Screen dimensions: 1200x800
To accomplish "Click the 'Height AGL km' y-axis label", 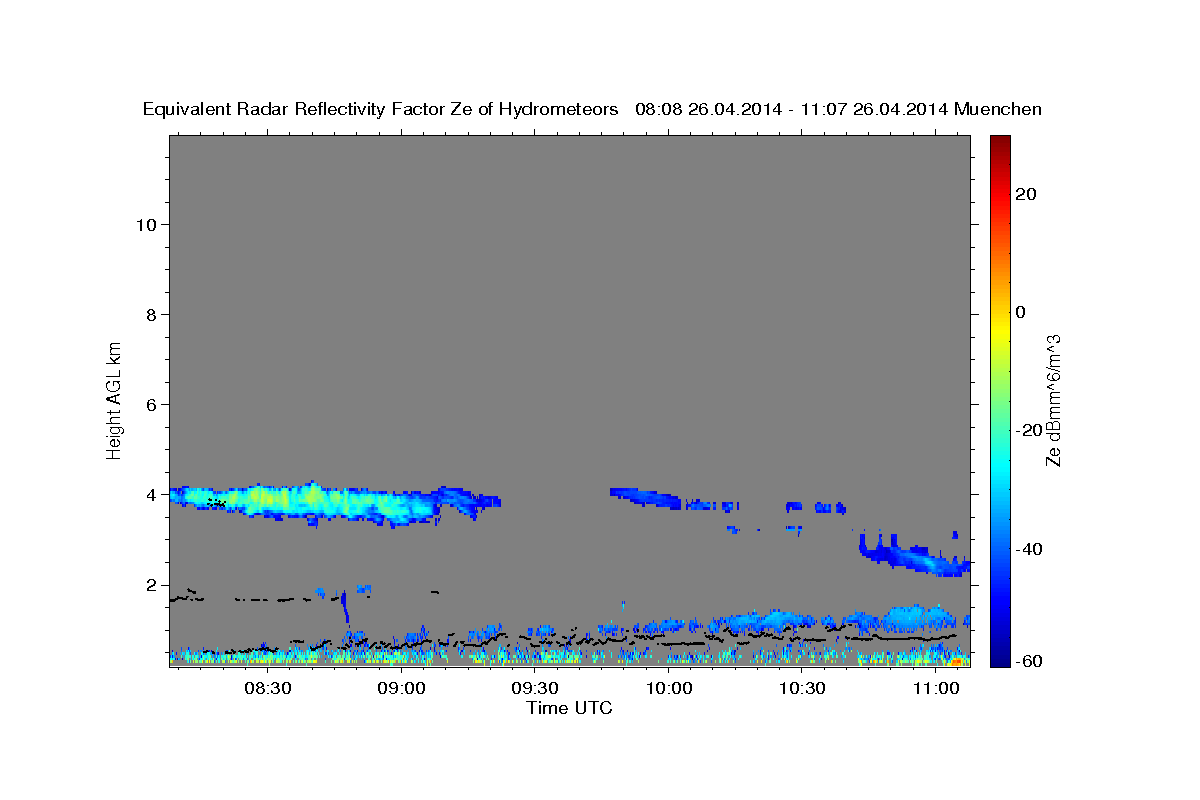I will [114, 399].
